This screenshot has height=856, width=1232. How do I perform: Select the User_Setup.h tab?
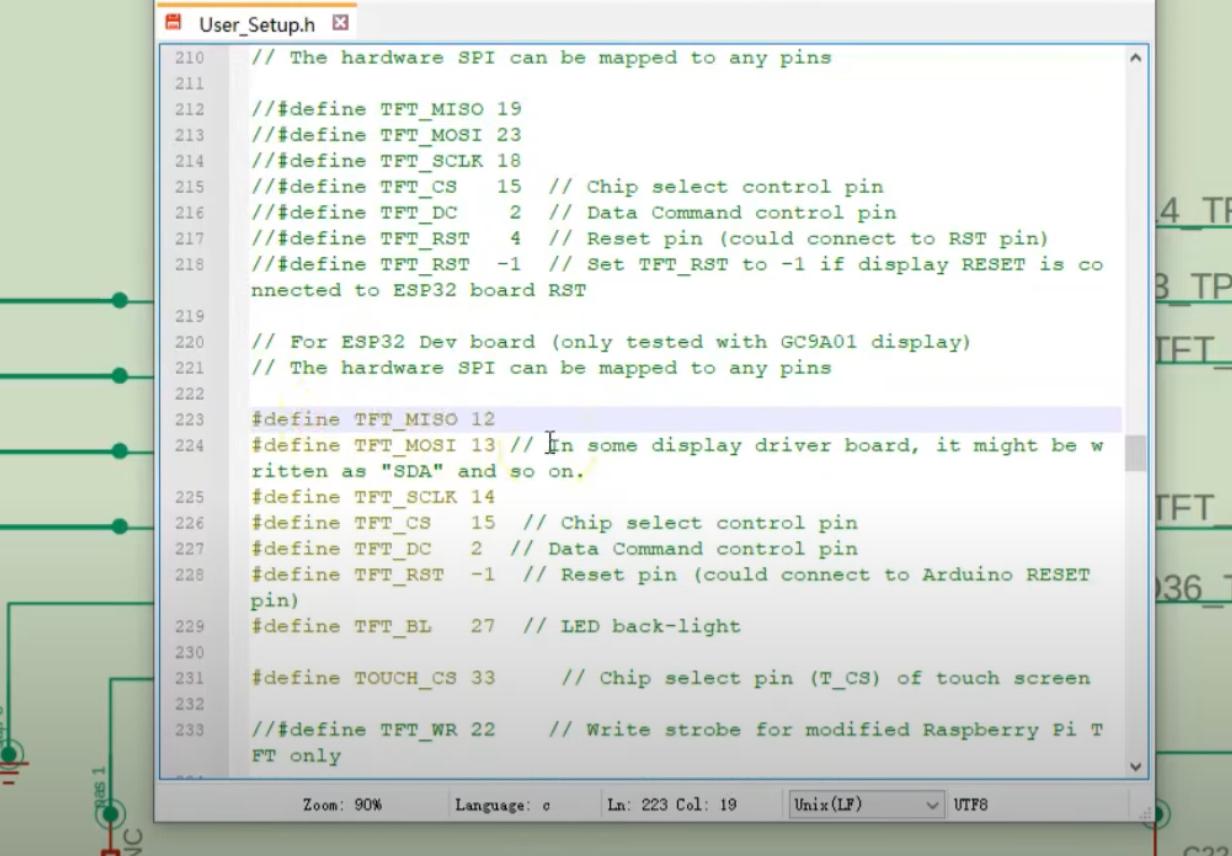click(x=257, y=23)
